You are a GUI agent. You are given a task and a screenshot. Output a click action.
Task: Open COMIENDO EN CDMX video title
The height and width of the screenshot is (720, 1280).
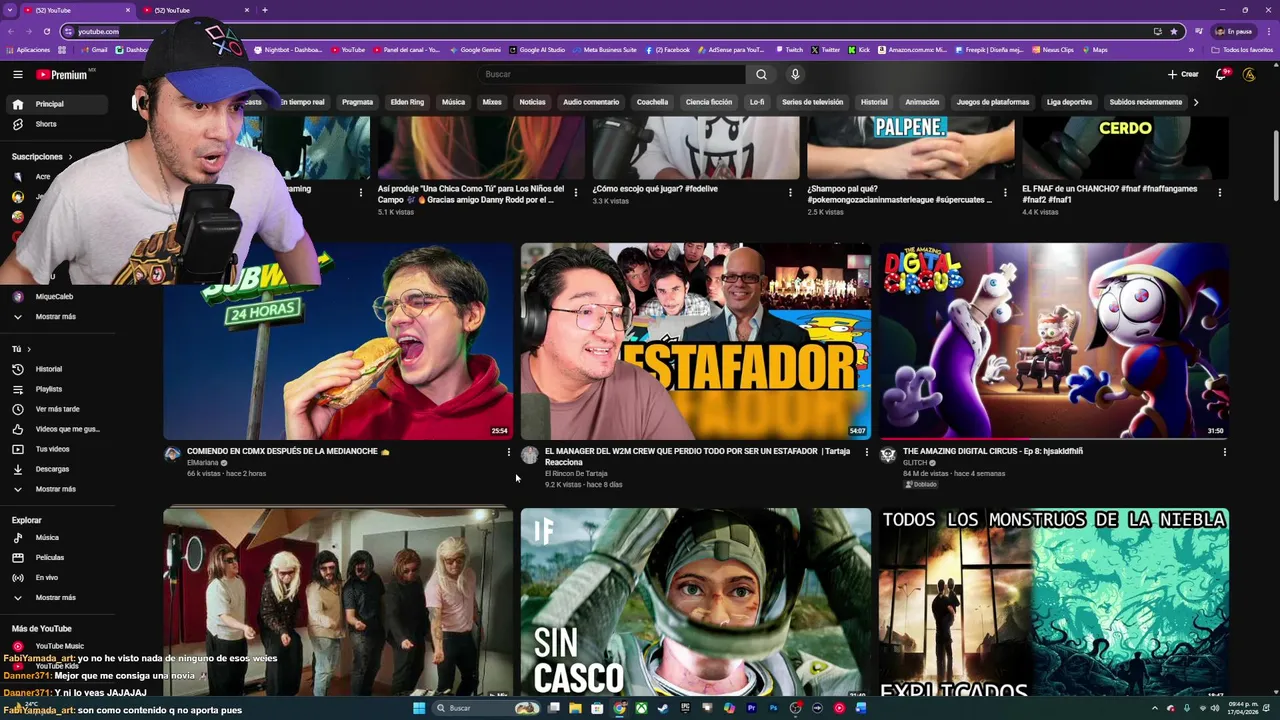click(288, 452)
